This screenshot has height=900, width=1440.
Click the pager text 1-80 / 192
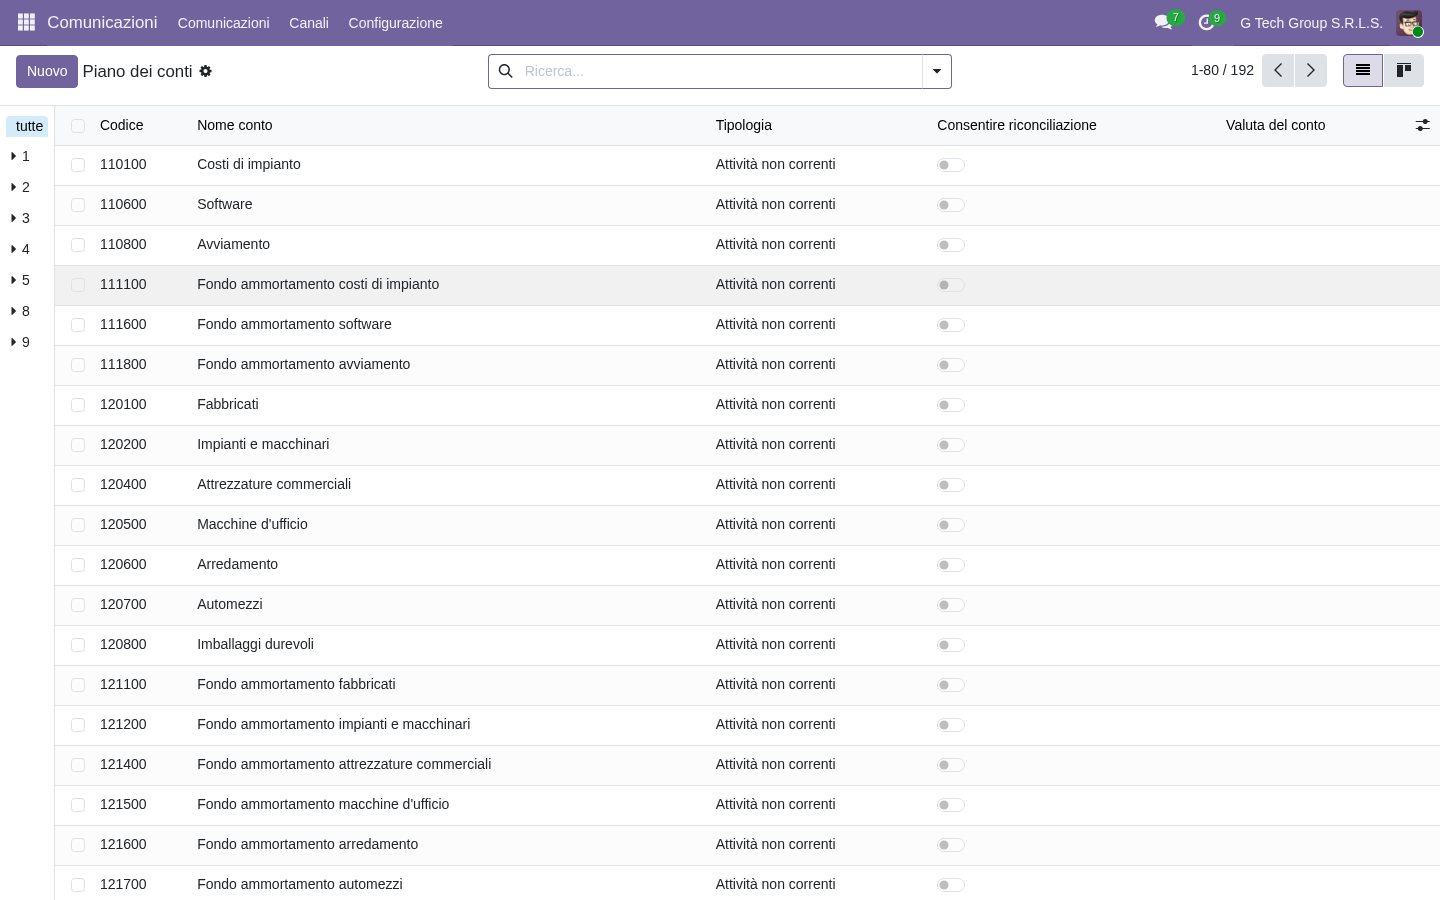1222,70
